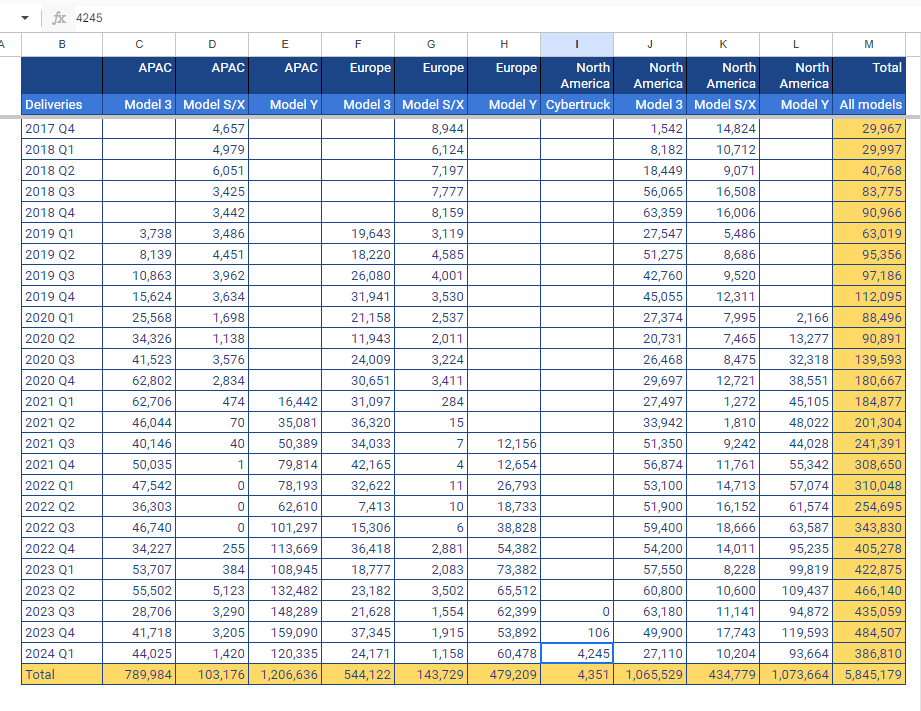This screenshot has width=921, height=711.
Task: Select the selected Cybertruck cell 4,245
Action: click(577, 653)
